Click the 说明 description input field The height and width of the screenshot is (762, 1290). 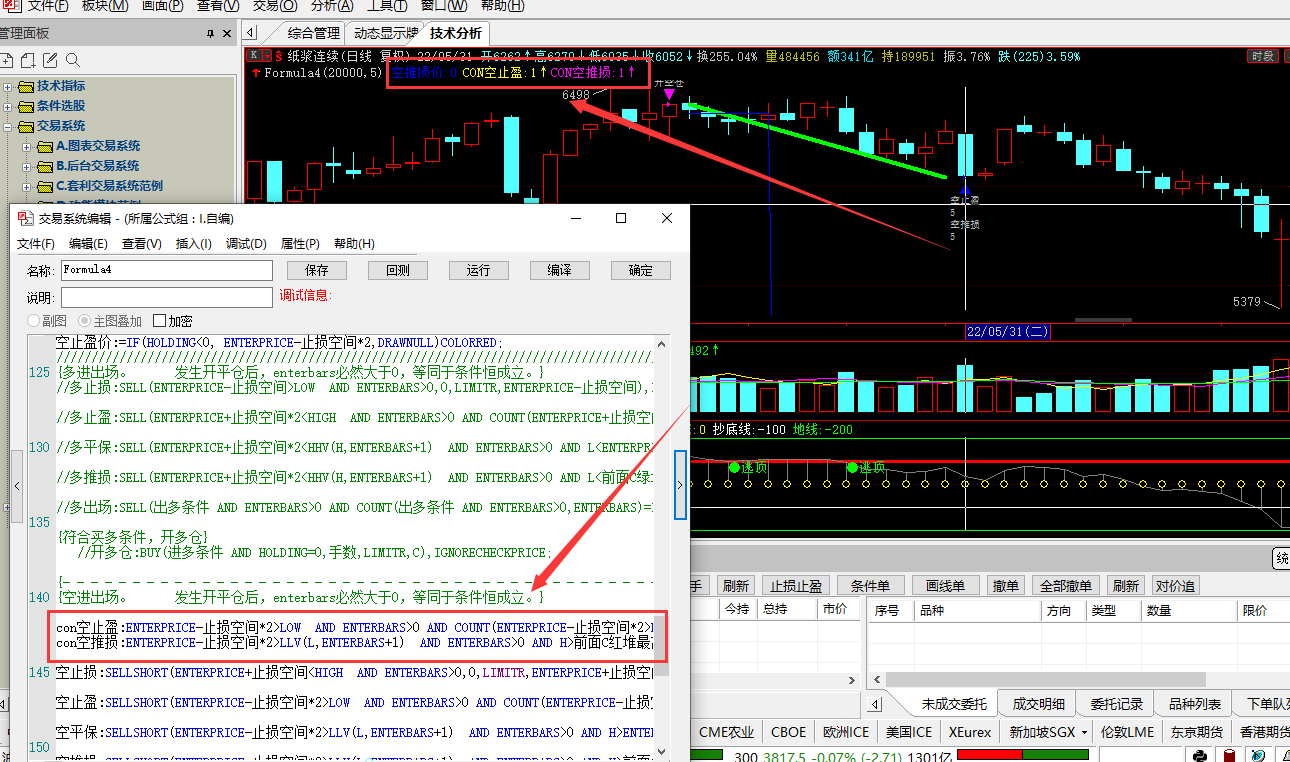pyautogui.click(x=166, y=297)
